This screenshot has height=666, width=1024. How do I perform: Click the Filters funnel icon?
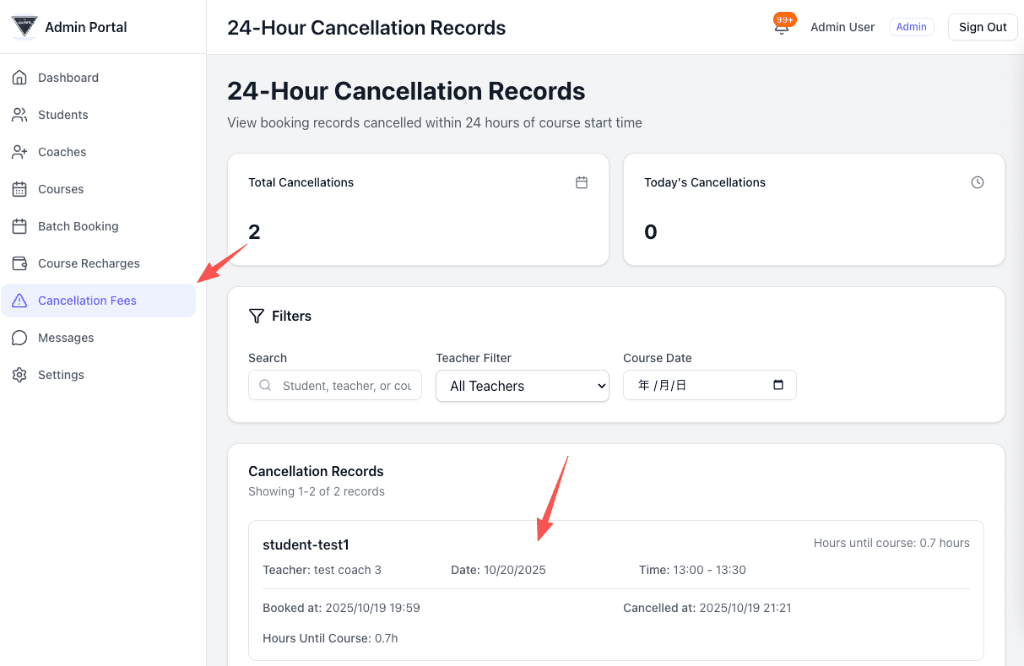[x=256, y=316]
